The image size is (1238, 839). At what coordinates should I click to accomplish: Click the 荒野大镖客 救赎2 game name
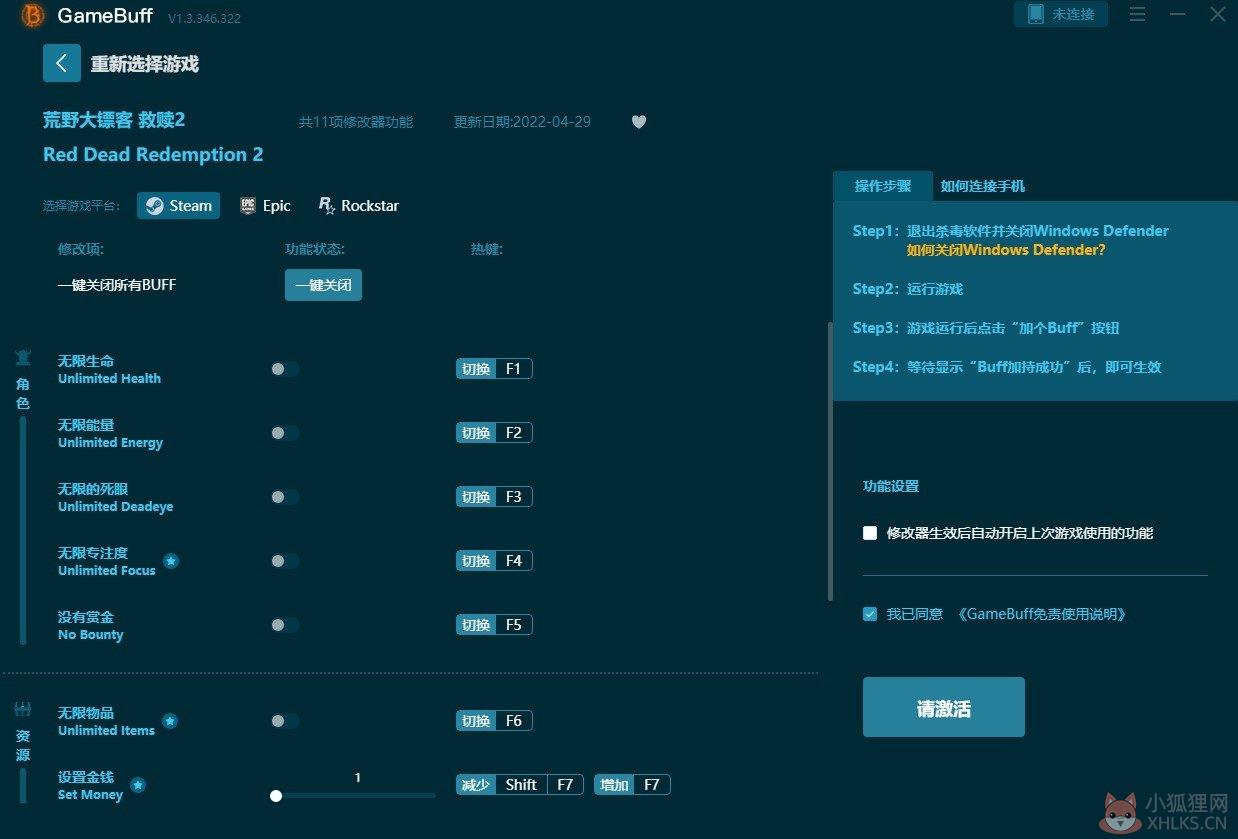coord(114,120)
